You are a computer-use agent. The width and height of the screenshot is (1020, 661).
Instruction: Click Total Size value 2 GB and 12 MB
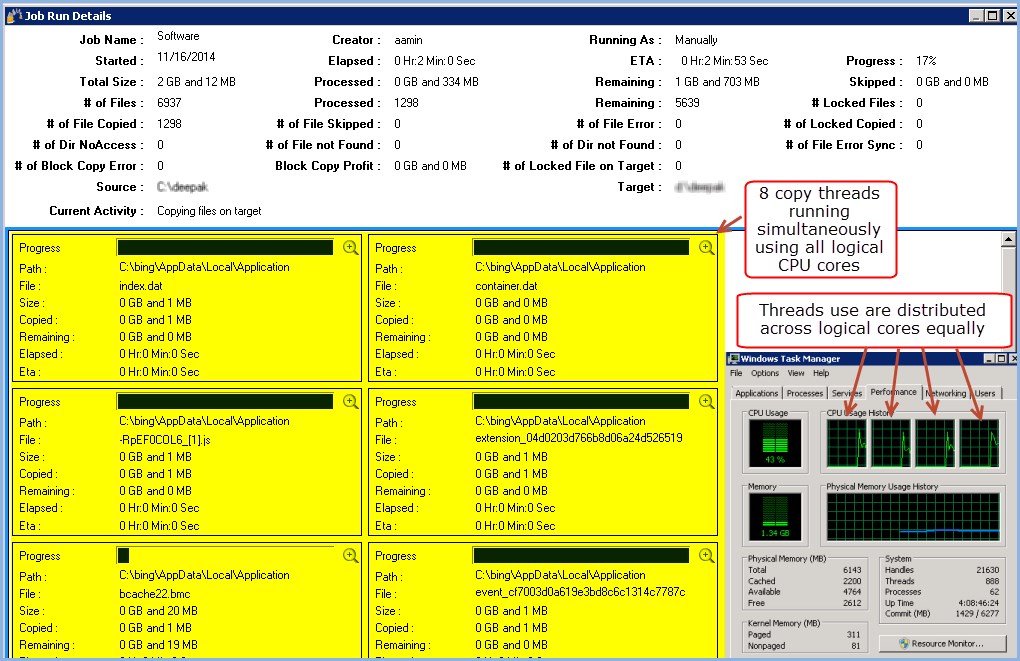coord(196,82)
